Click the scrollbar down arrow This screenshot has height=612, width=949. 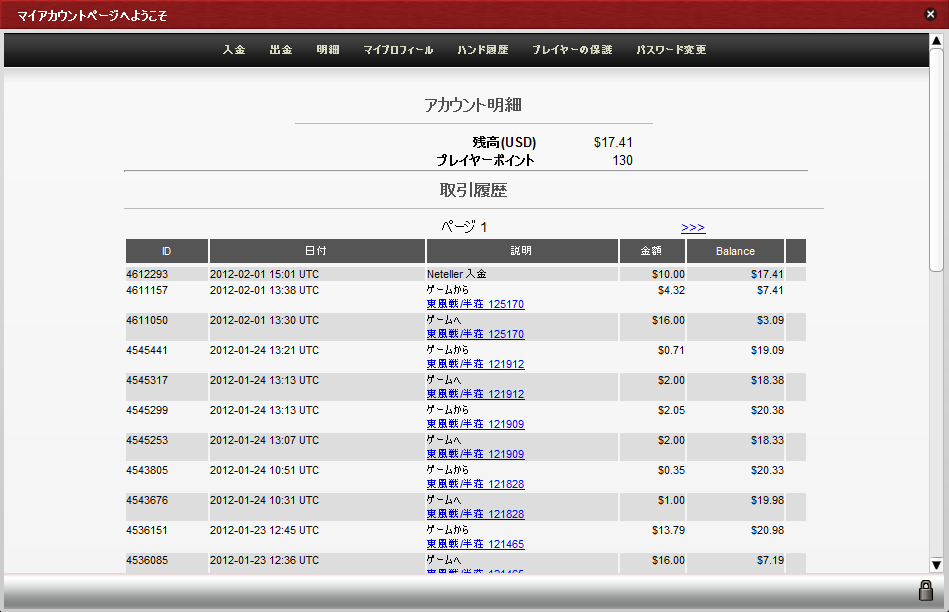pos(936,564)
